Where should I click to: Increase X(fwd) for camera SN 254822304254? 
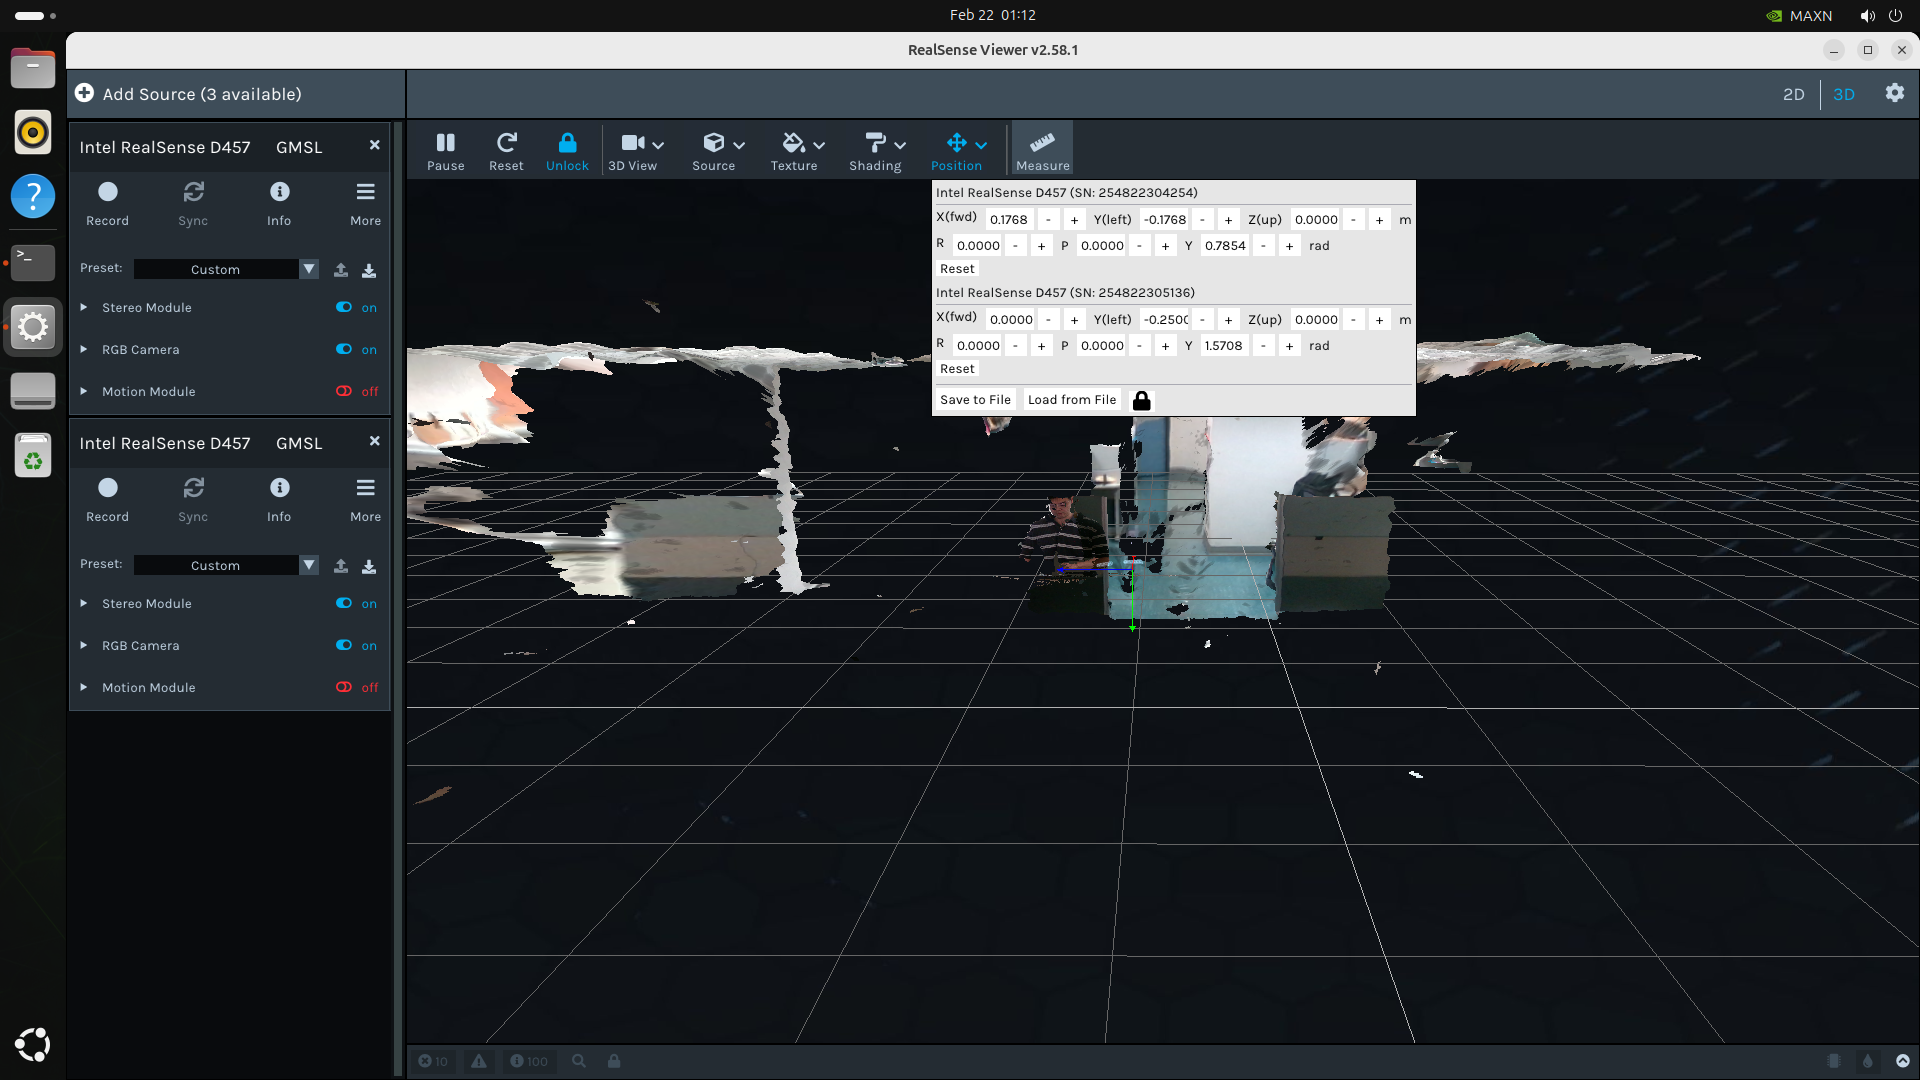[x=1074, y=220]
